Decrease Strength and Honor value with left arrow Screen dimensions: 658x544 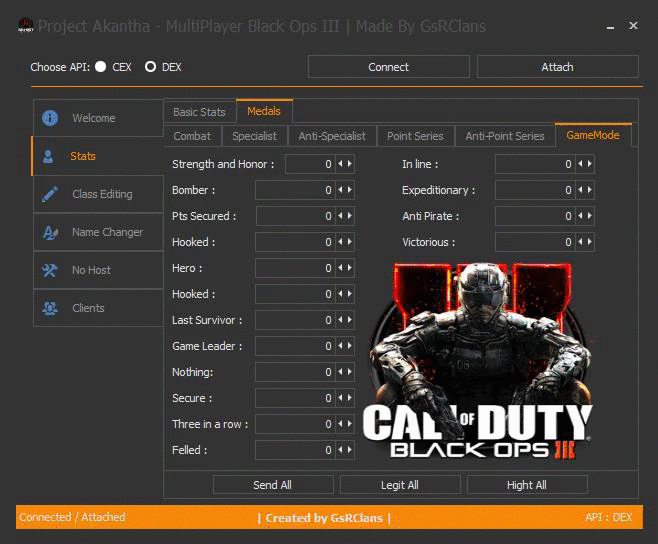(x=340, y=164)
